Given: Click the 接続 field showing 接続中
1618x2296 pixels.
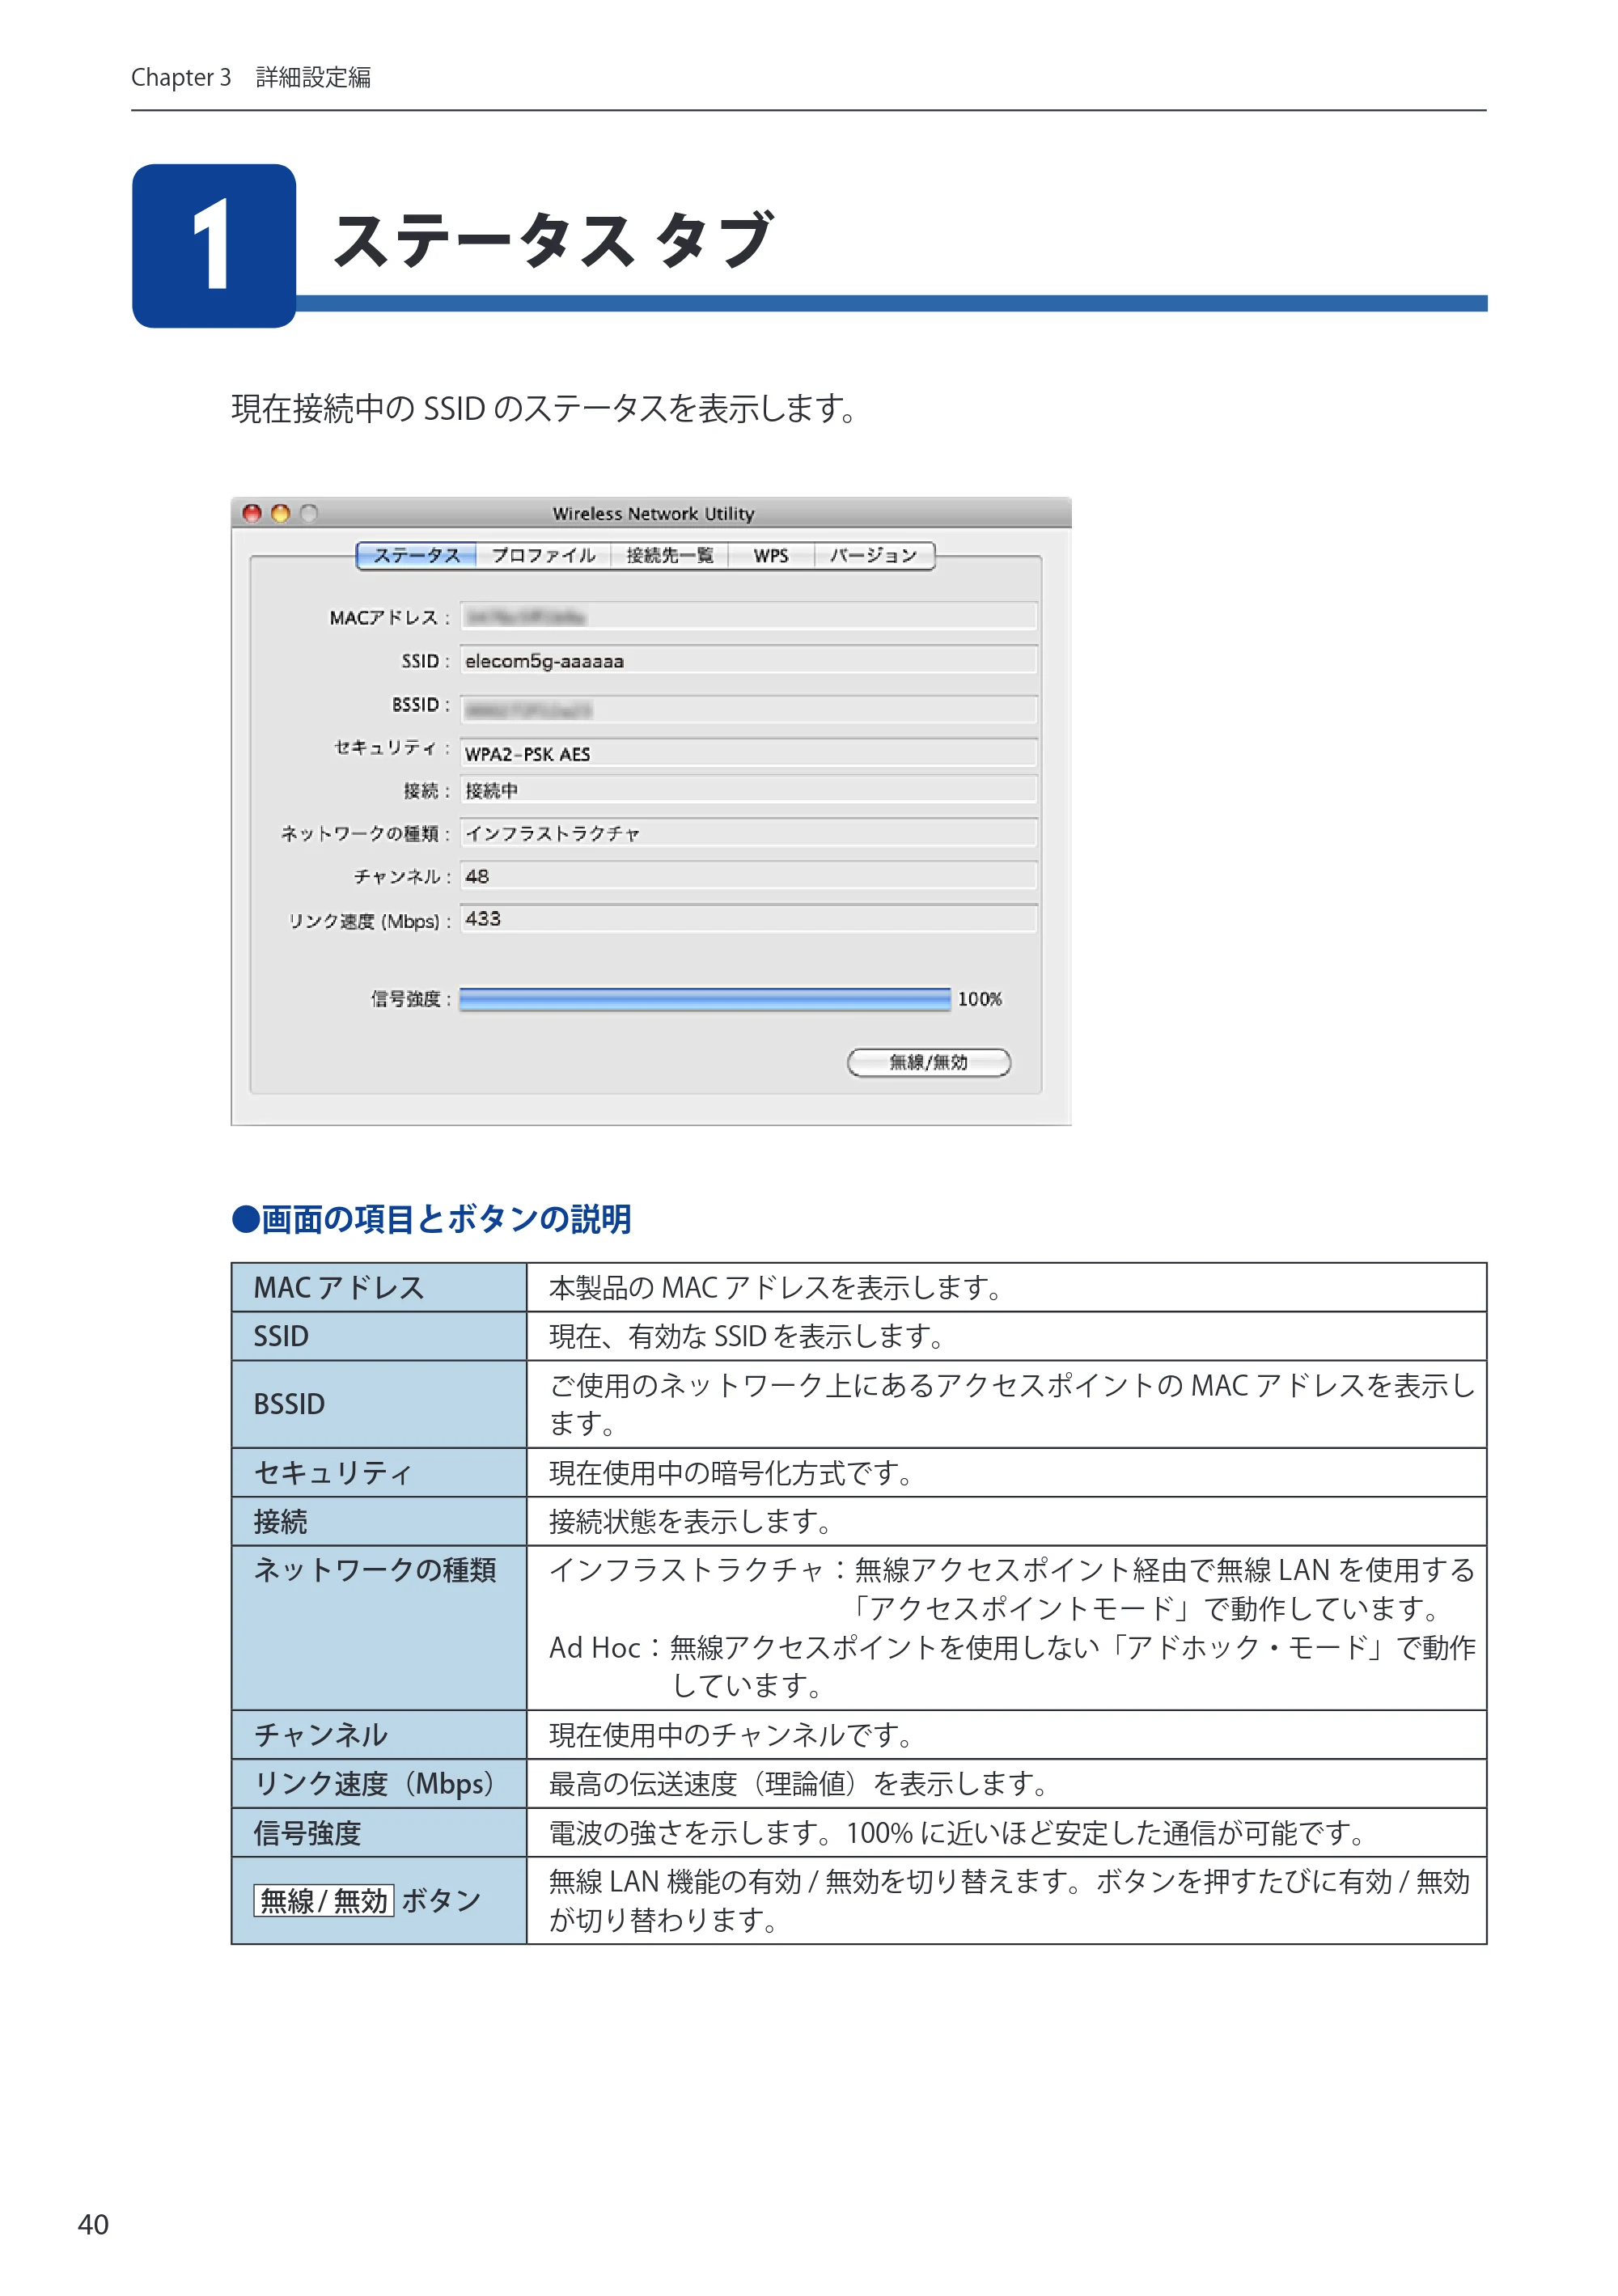Looking at the screenshot, I should pos(748,790).
